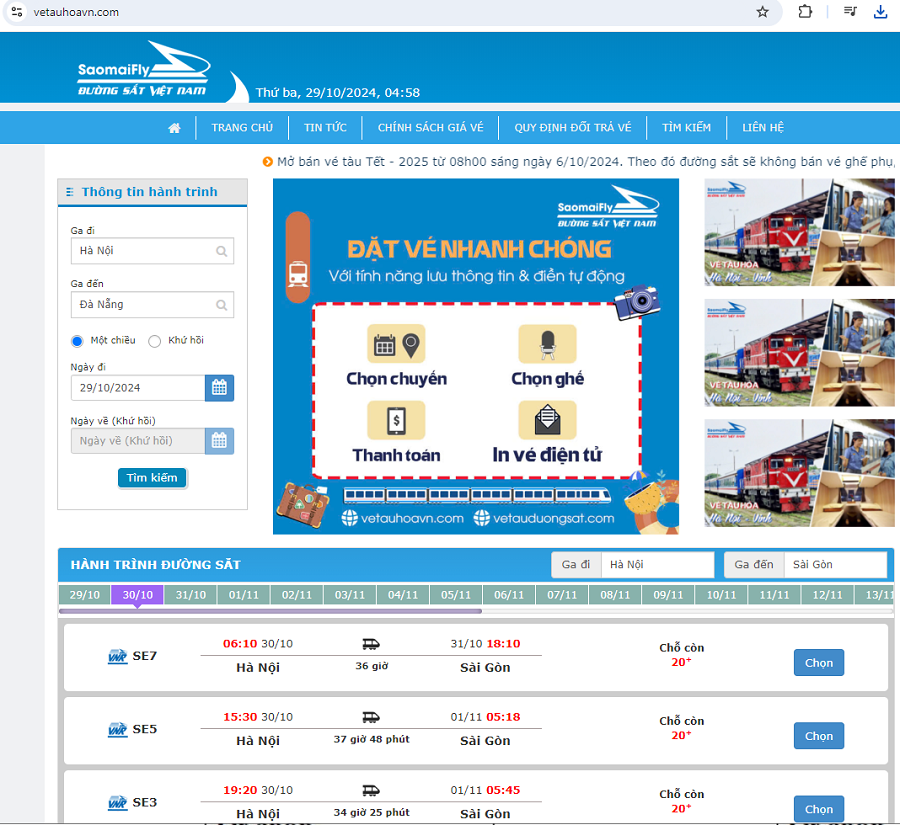900x825 pixels.
Task: Open the QUY ĐỊNH ĐỔI TRẢ VÉ menu
Action: coord(572,127)
